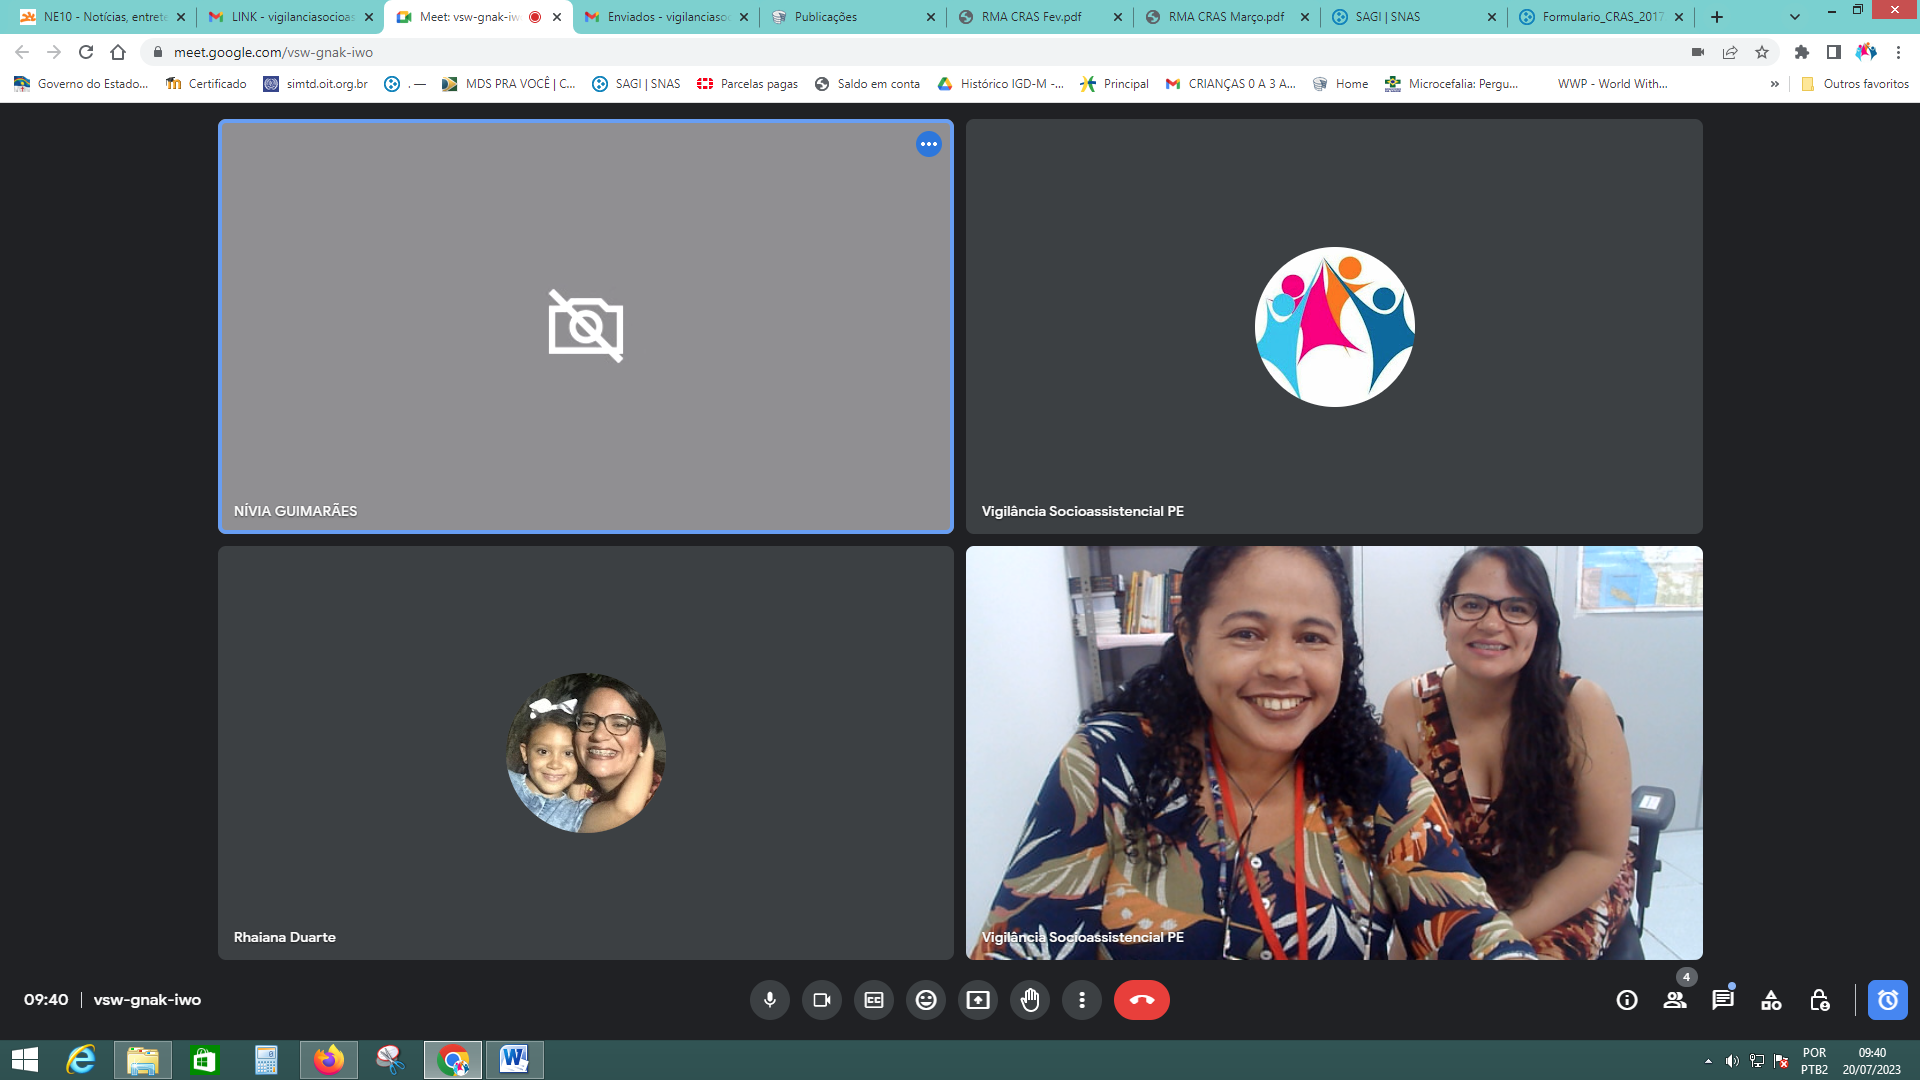Toggle the camera on or off
The image size is (1920, 1080).
click(x=821, y=1000)
